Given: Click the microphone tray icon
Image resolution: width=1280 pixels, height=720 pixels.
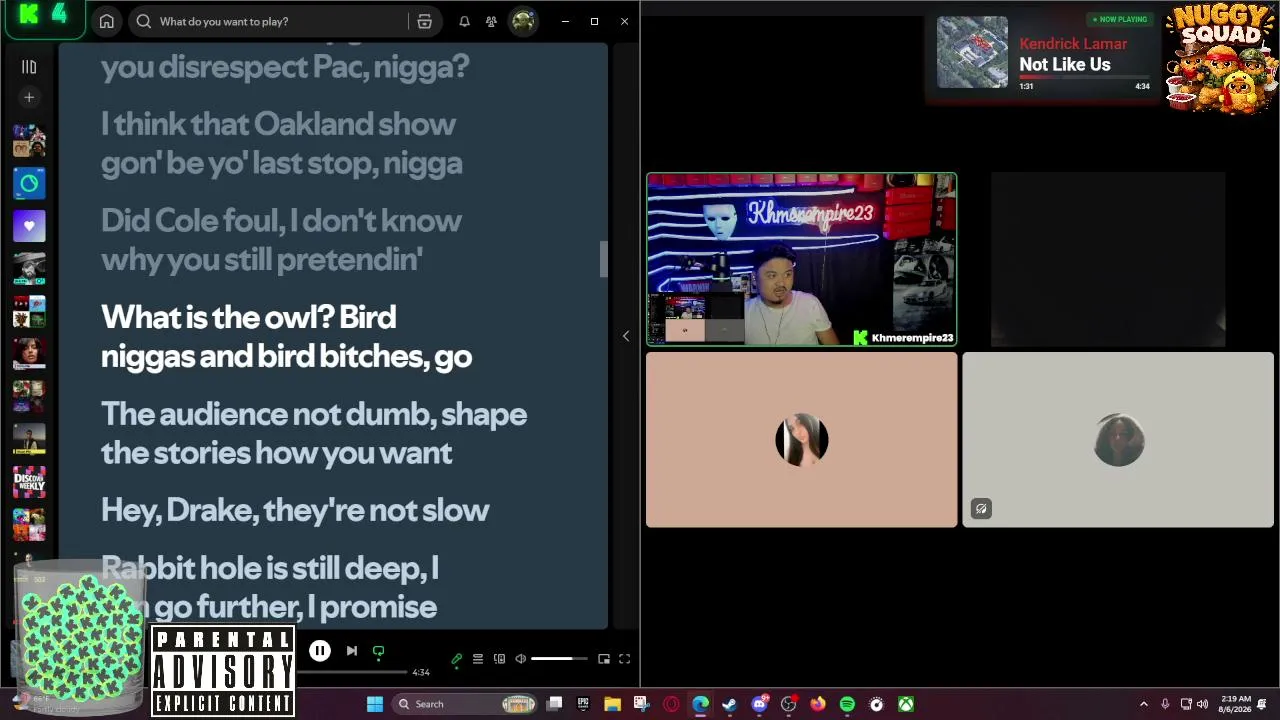Looking at the screenshot, I should 1165,704.
